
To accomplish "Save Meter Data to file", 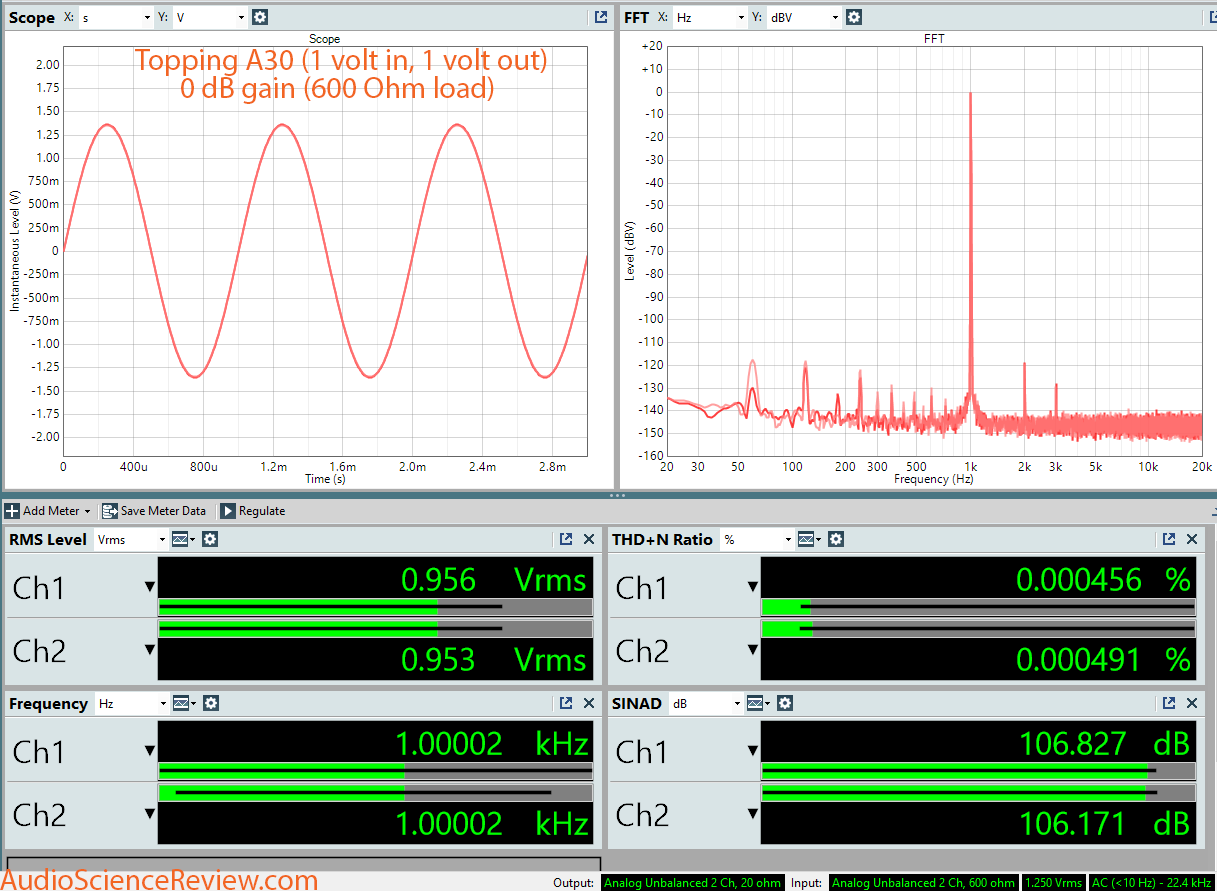I will (x=154, y=511).
